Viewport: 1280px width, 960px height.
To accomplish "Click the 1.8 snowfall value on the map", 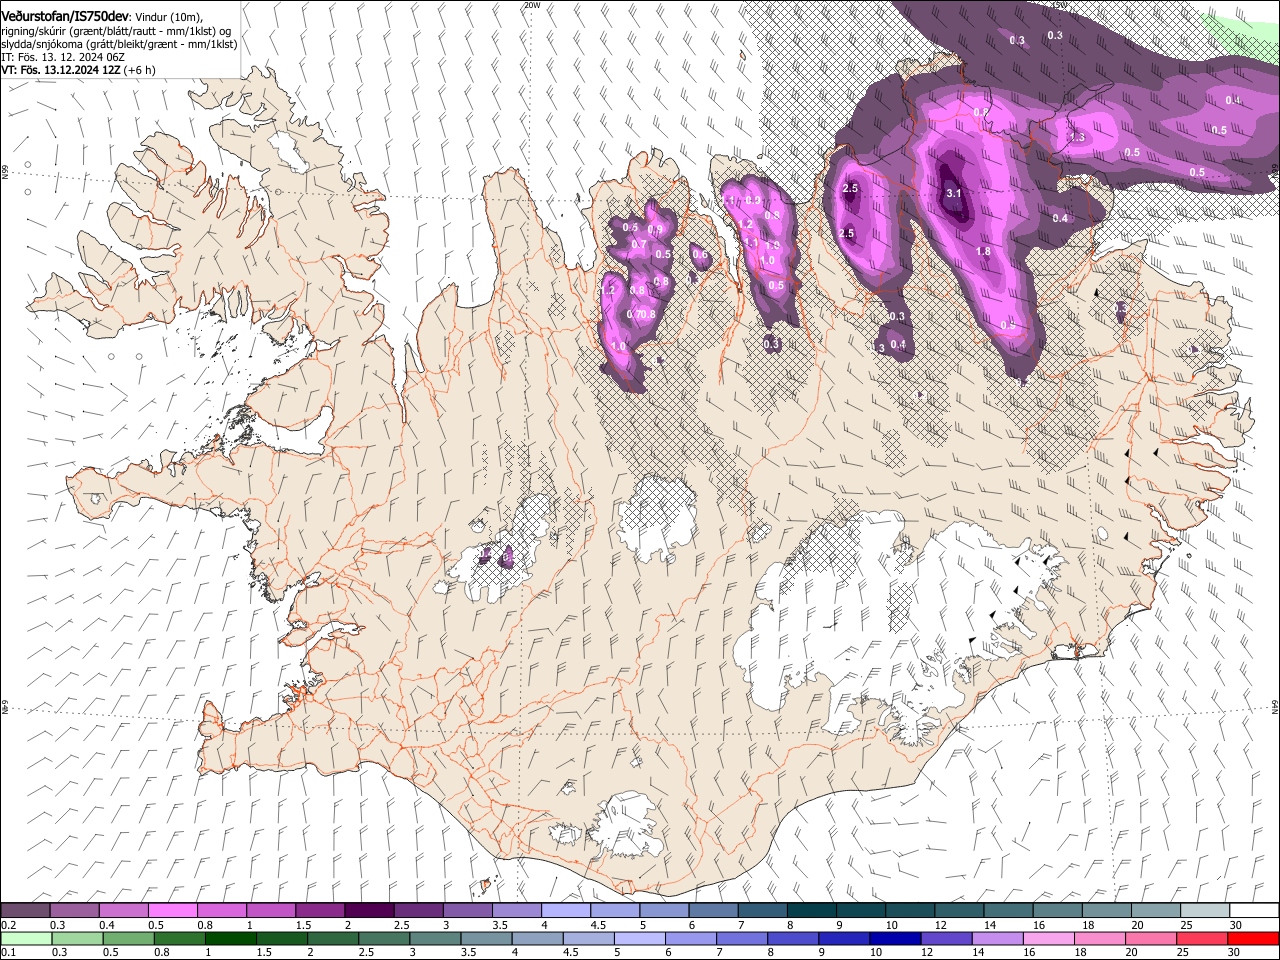I will coord(983,252).
